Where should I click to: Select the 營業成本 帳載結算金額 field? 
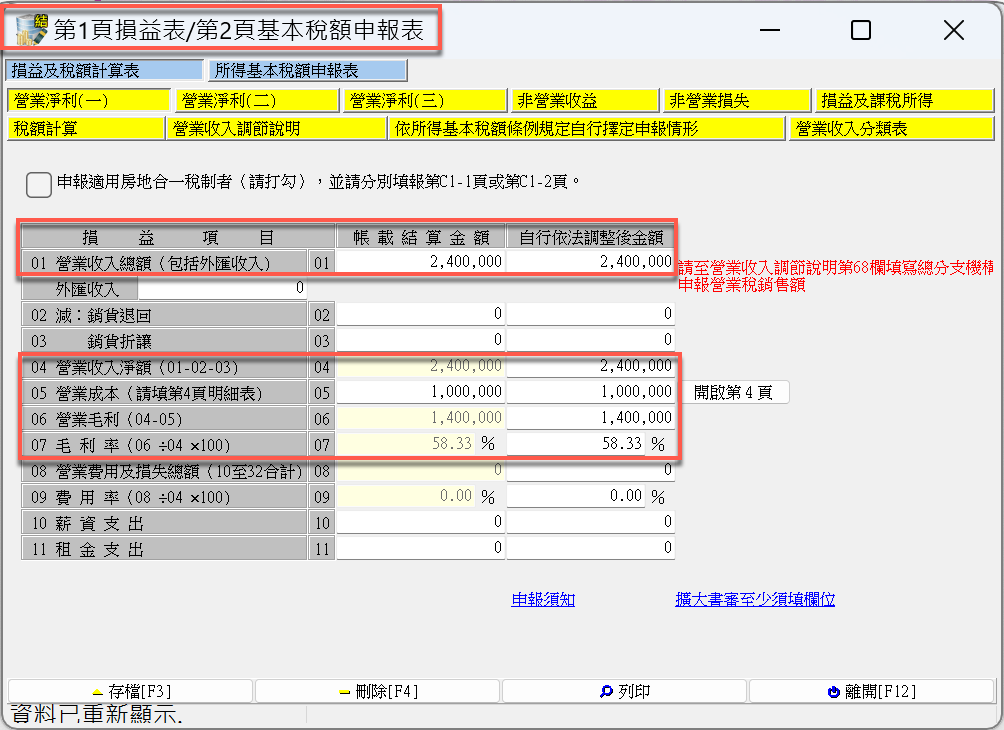point(421,392)
